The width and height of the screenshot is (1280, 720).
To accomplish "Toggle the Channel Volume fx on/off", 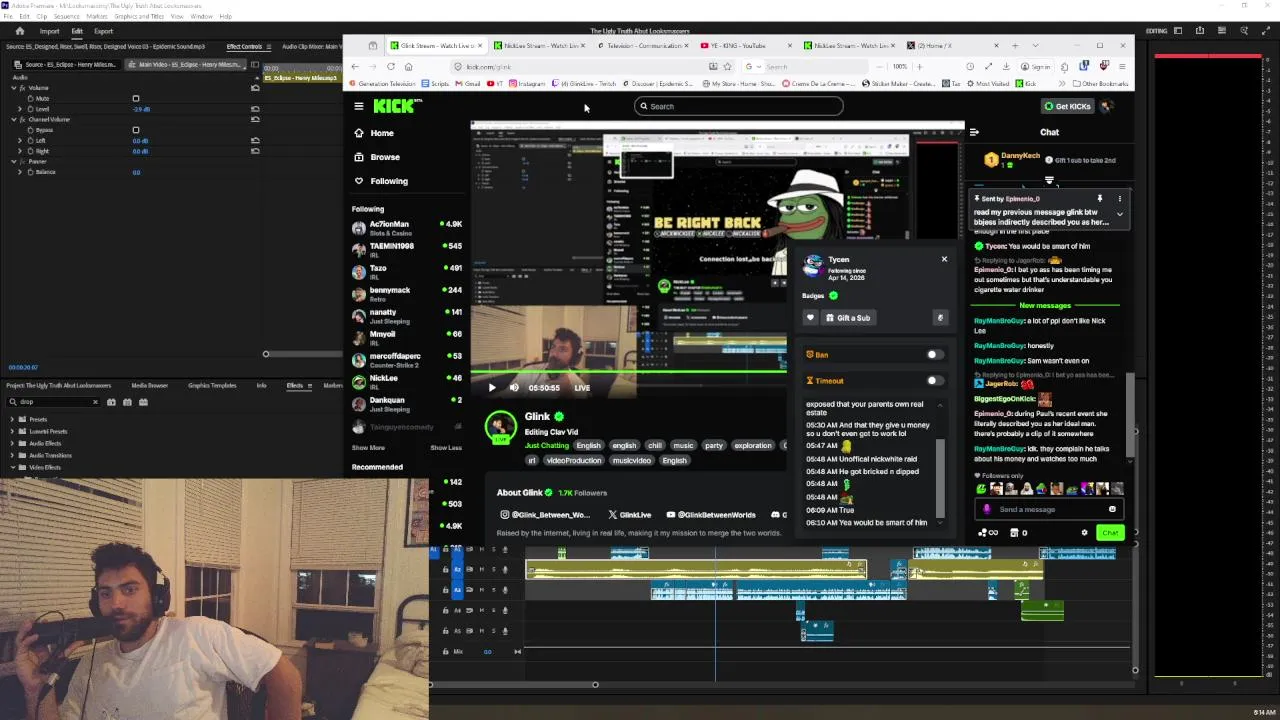I will (x=23, y=119).
